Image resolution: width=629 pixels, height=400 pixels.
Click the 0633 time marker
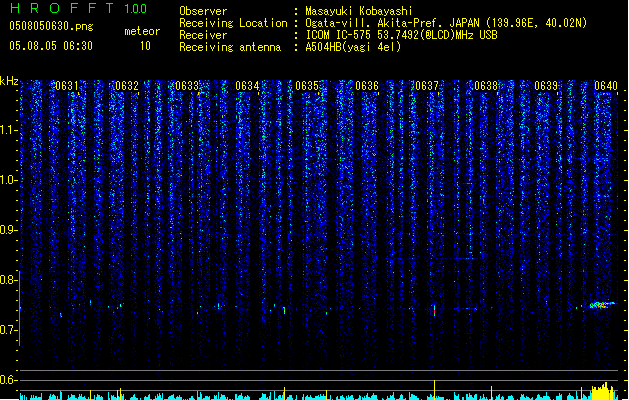click(187, 86)
